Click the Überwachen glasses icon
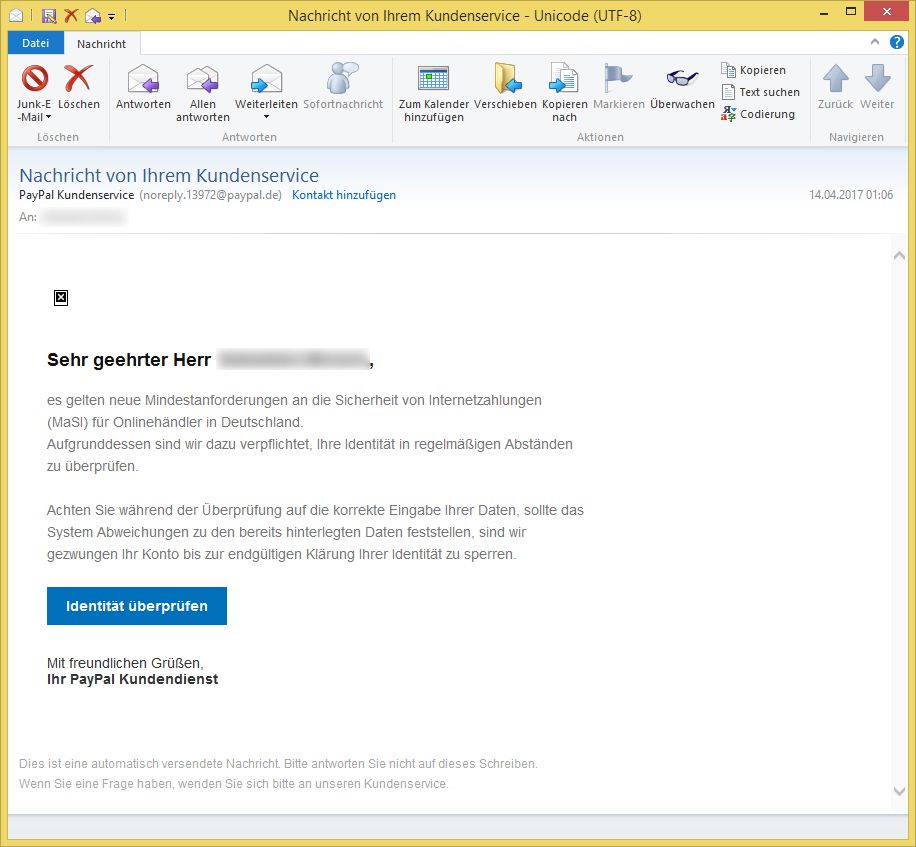This screenshot has width=916, height=847. [682, 78]
